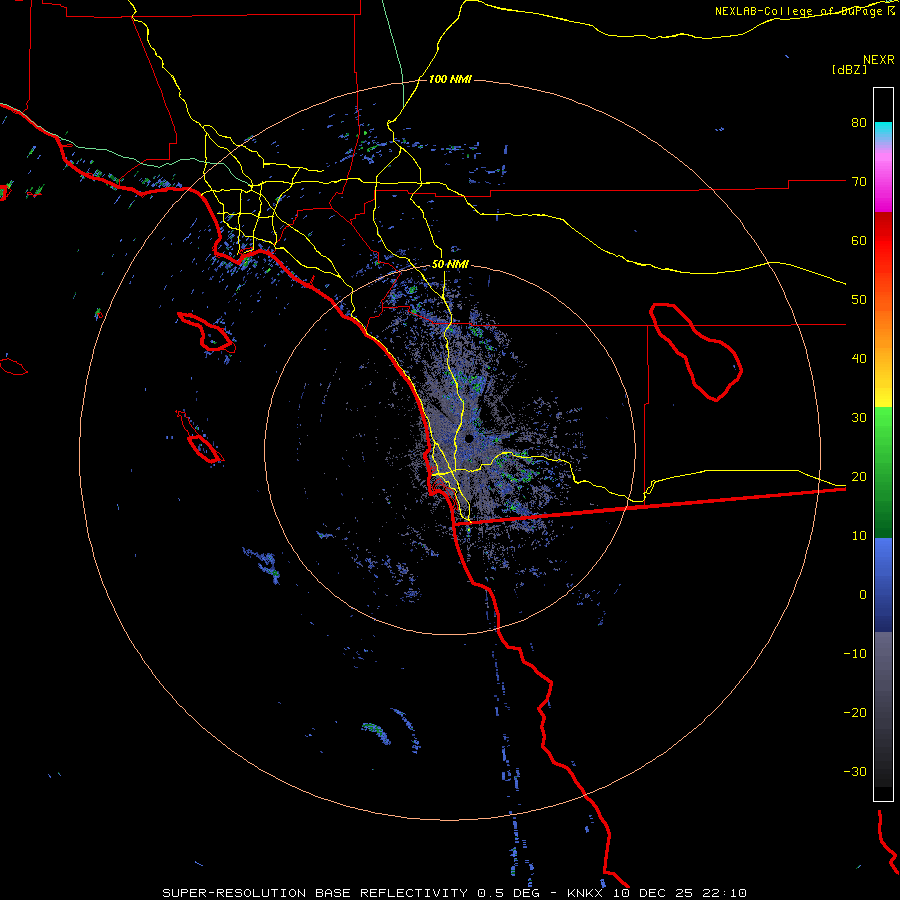Click the black radar site dot at map center
The width and height of the screenshot is (900, 900).
(x=469, y=439)
